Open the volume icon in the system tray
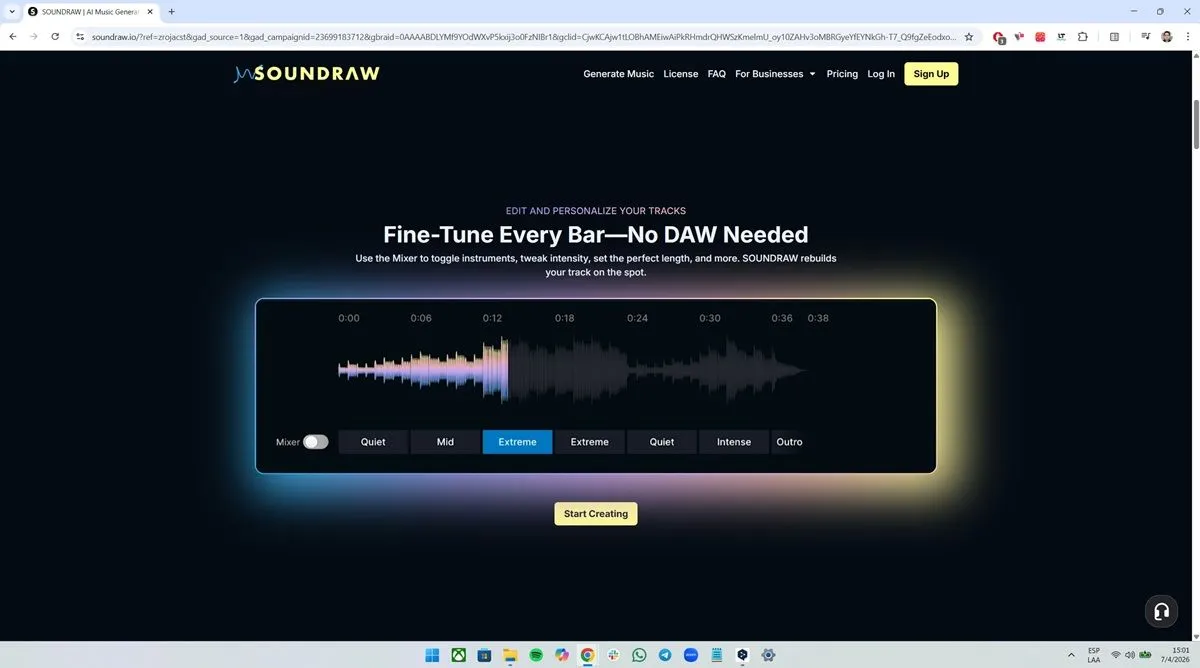The image size is (1200, 668). tap(1130, 655)
